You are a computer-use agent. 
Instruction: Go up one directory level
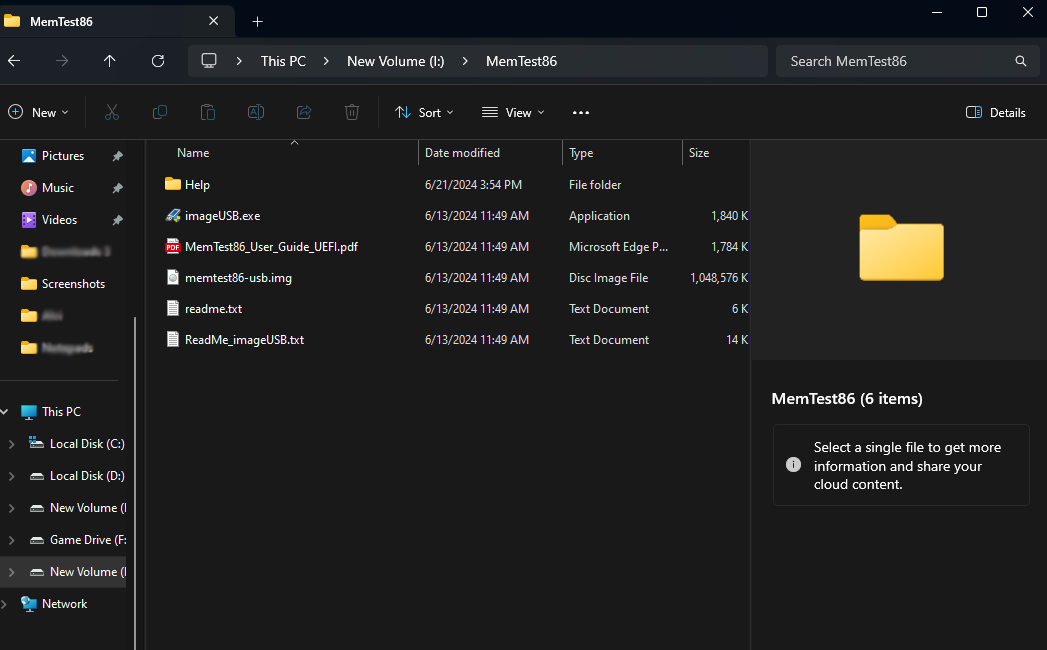point(110,61)
